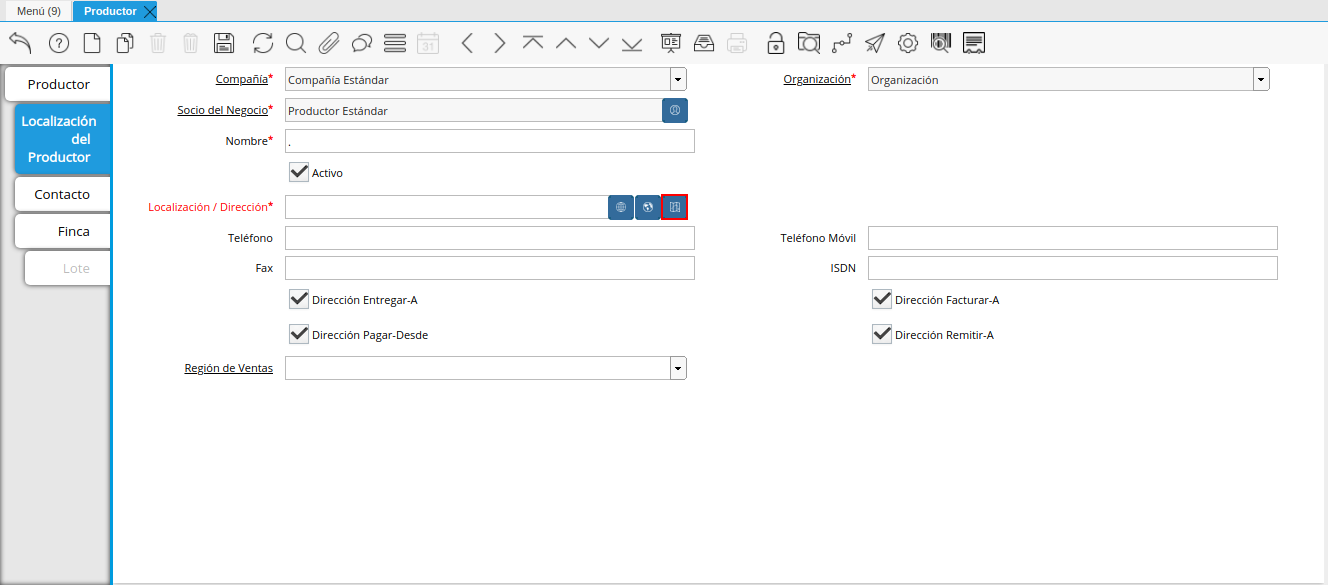Create a new record with blank page icon

point(92,43)
